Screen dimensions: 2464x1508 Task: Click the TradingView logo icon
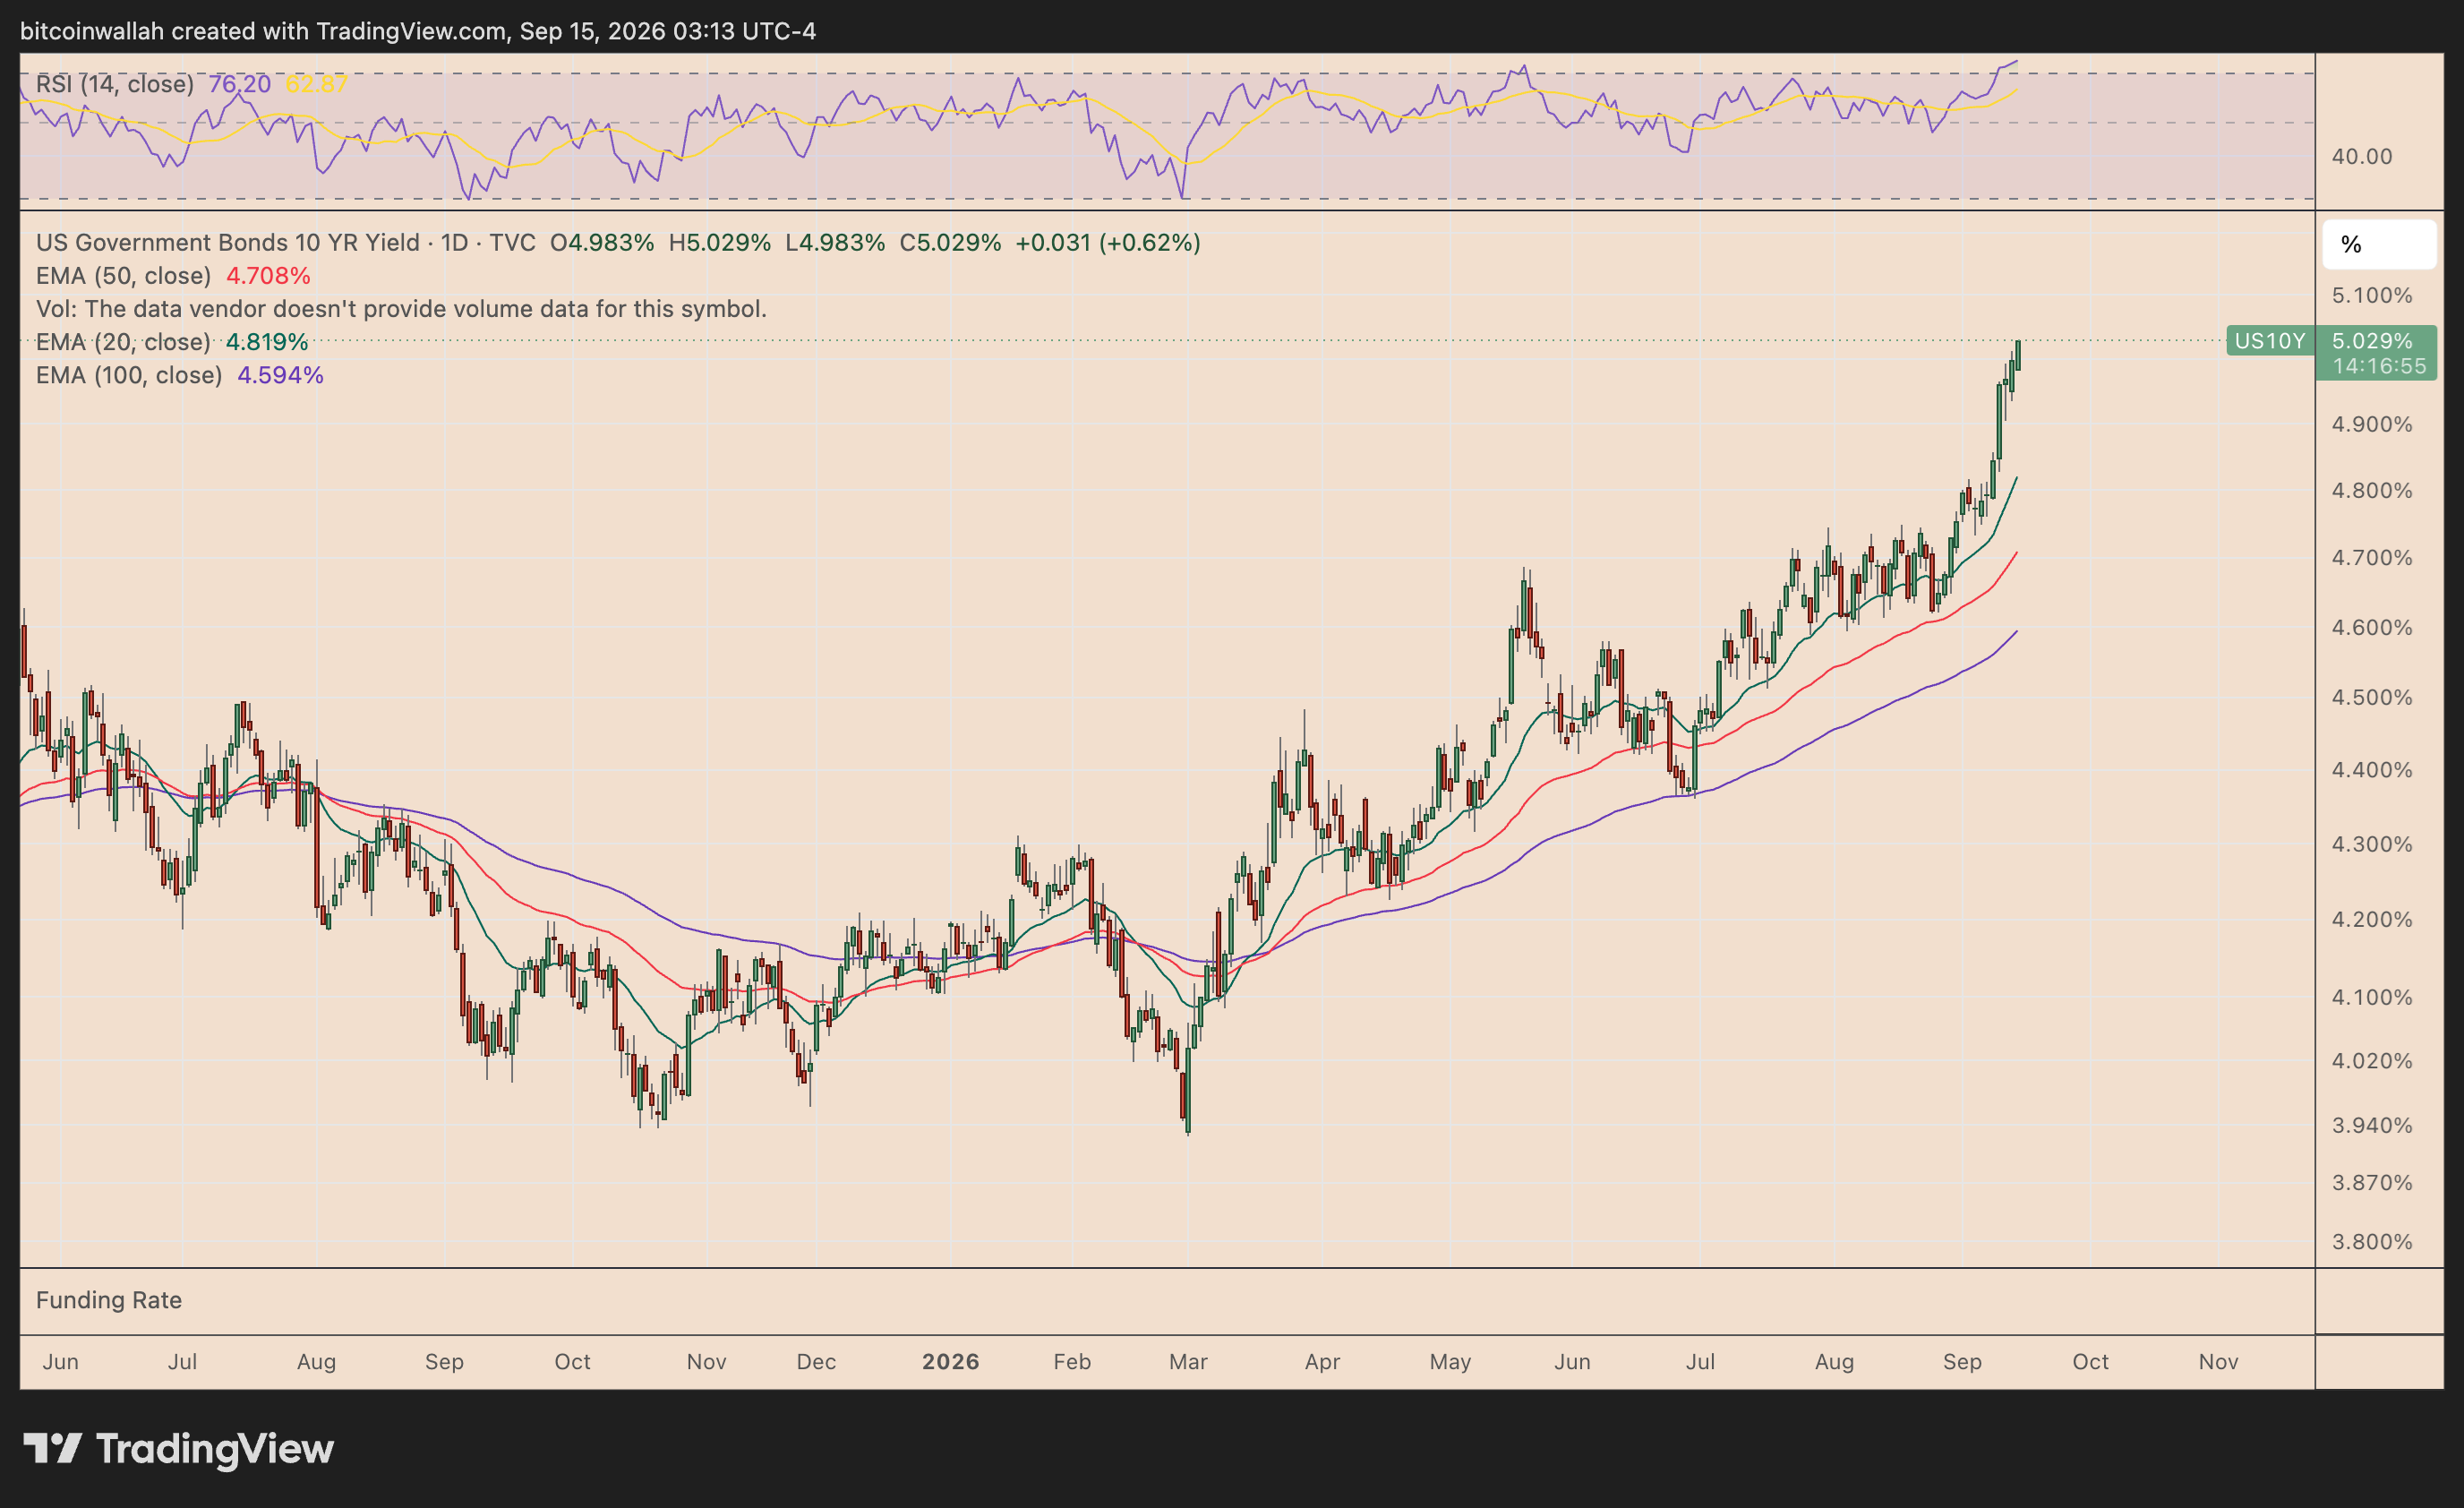point(52,1448)
